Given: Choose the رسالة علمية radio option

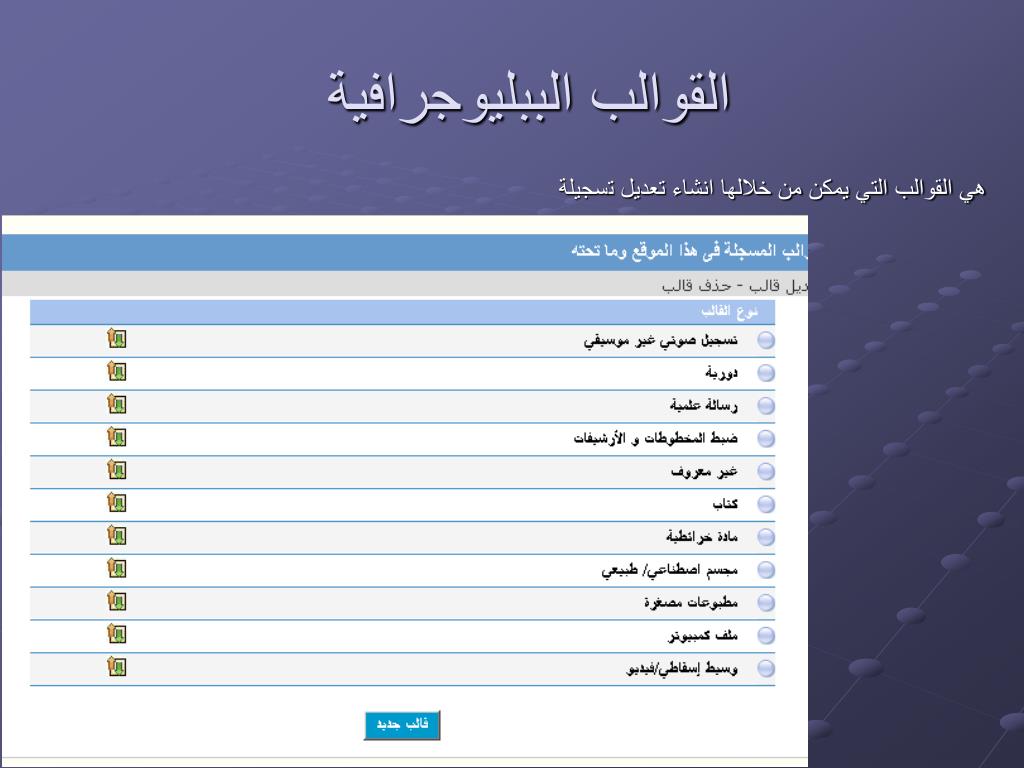Looking at the screenshot, I should coord(766,406).
